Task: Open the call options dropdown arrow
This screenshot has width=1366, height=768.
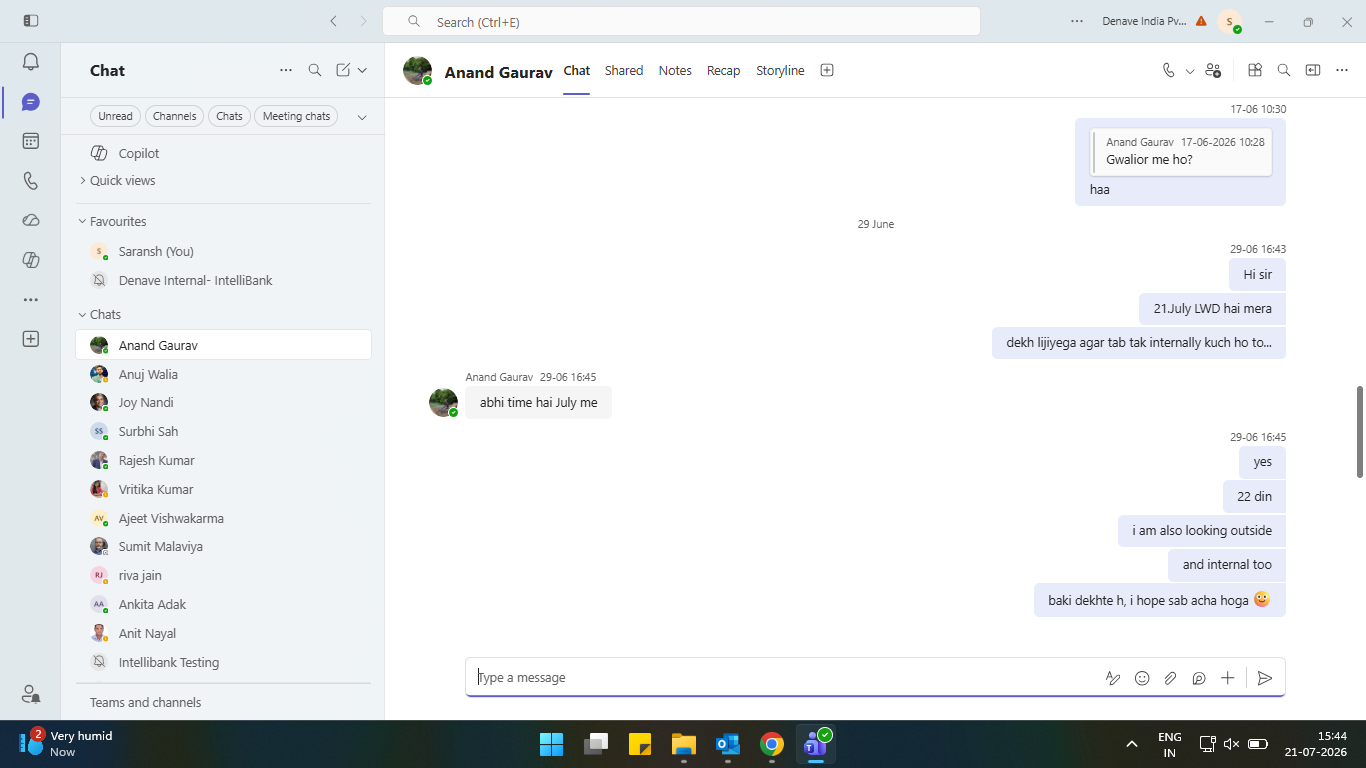Action: (x=1190, y=71)
